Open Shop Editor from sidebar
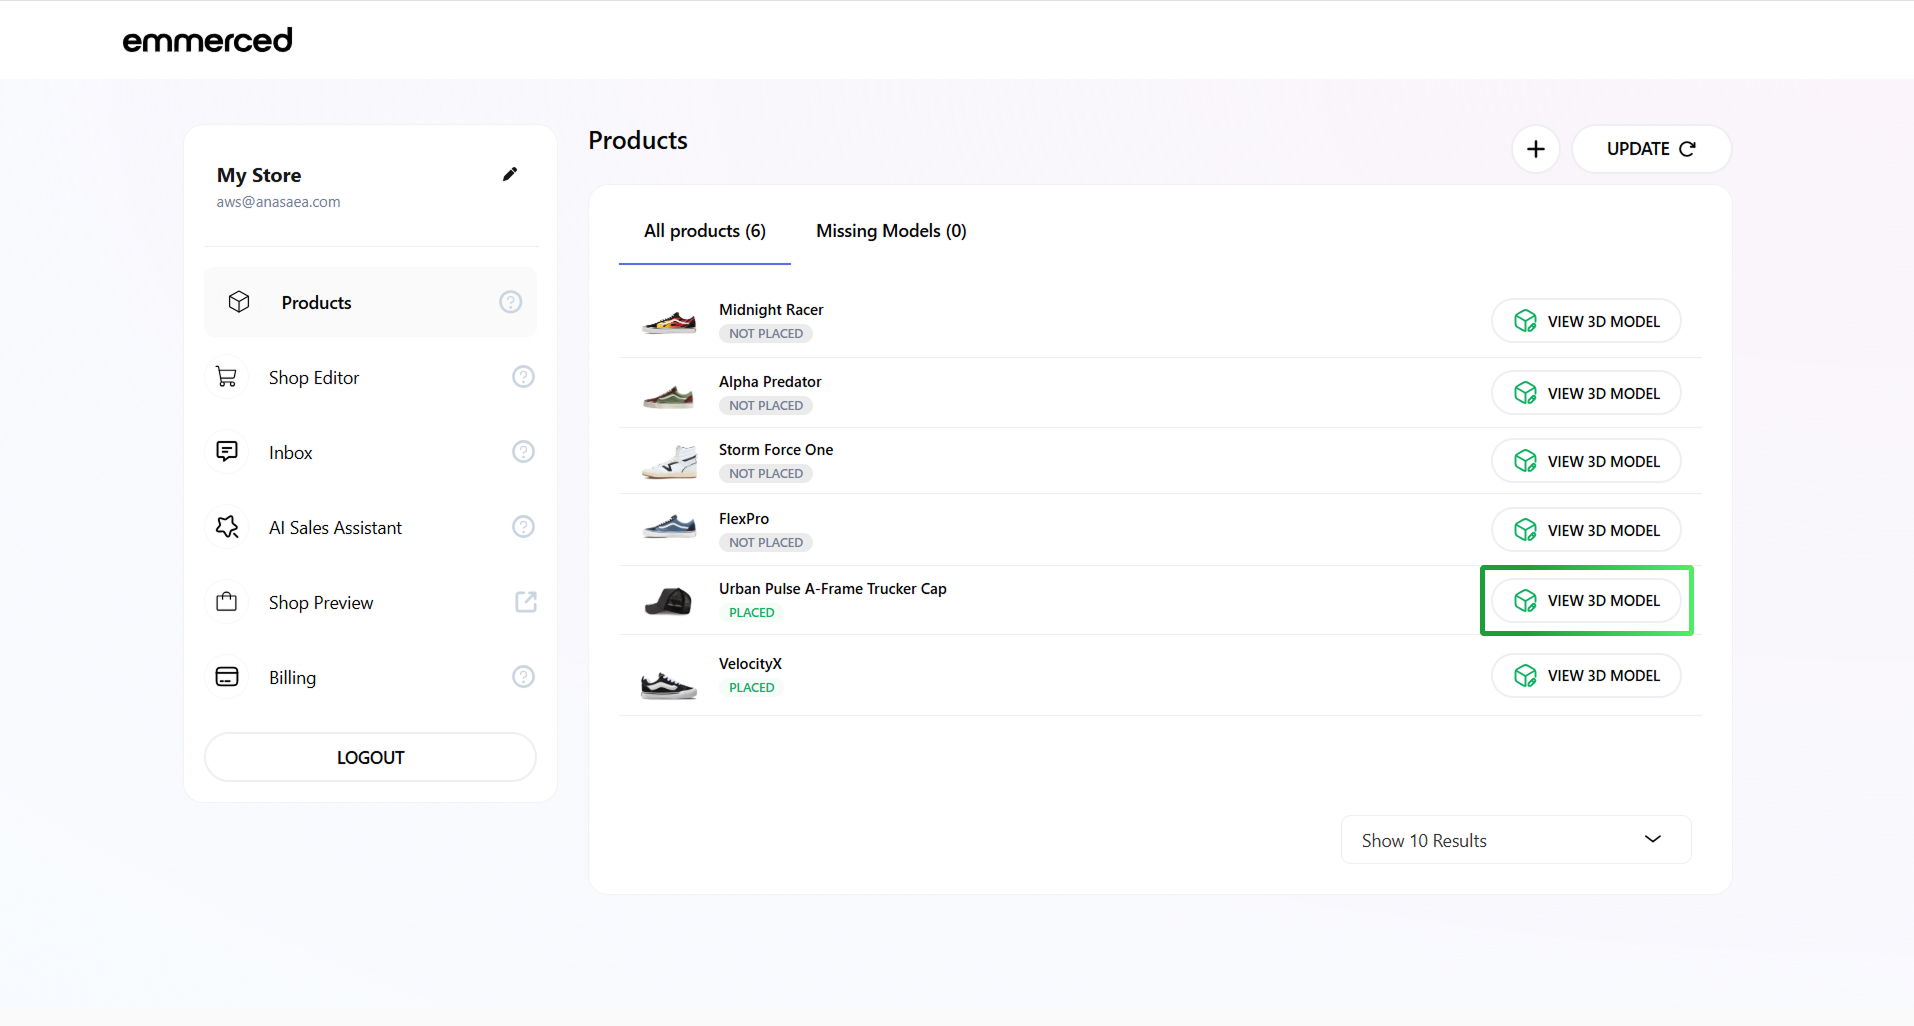This screenshot has width=1914, height=1026. (x=314, y=378)
